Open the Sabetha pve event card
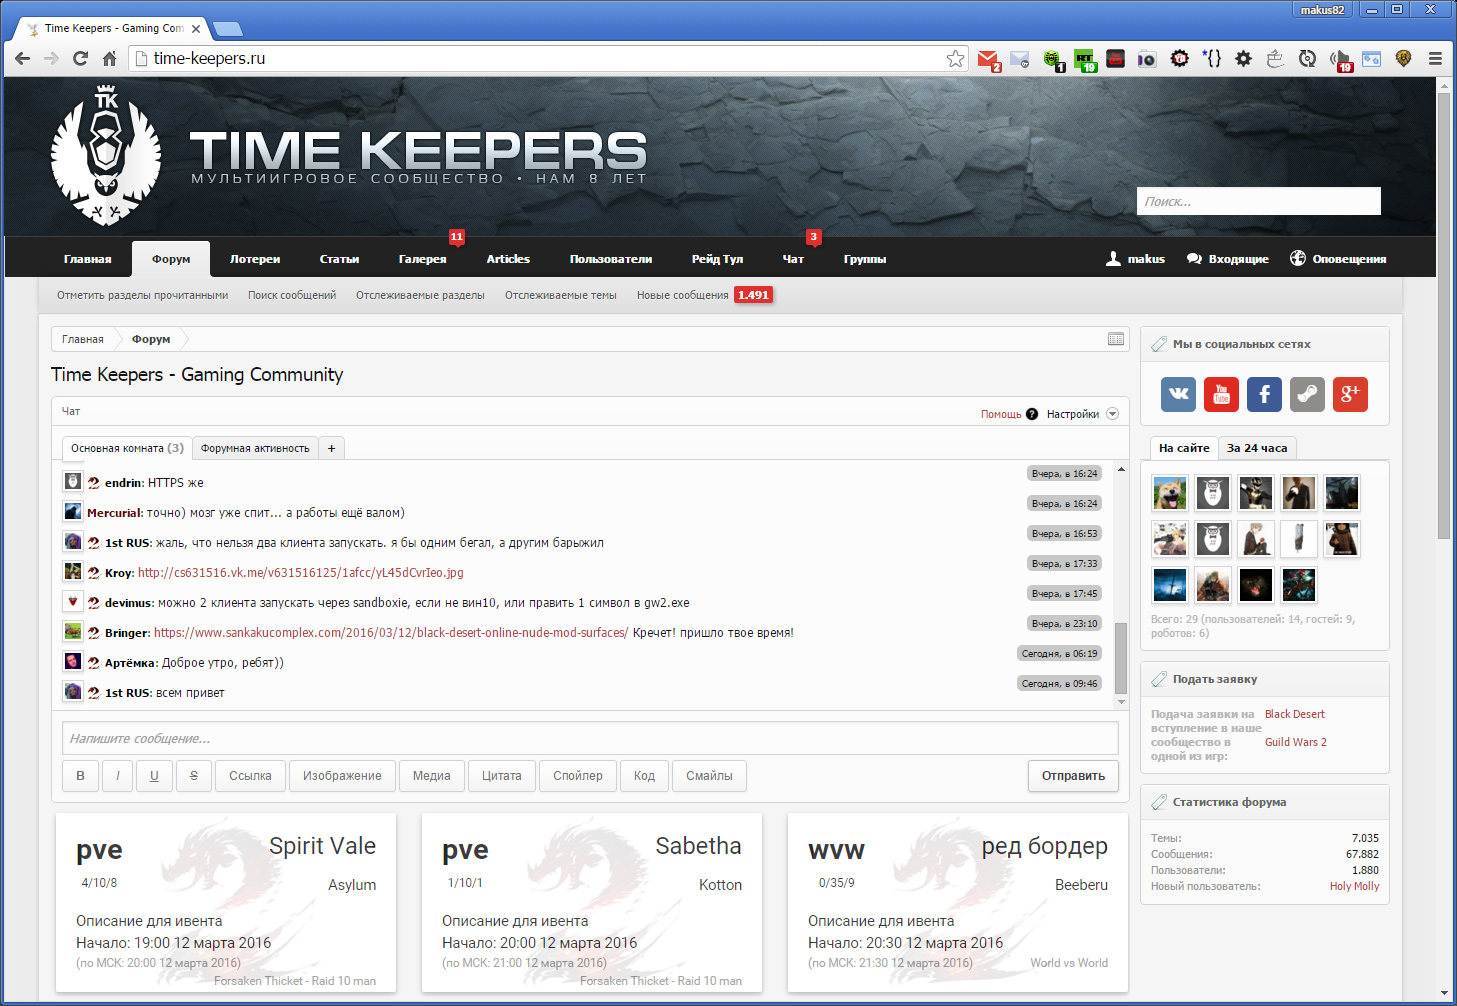This screenshot has width=1457, height=1006. tap(592, 903)
